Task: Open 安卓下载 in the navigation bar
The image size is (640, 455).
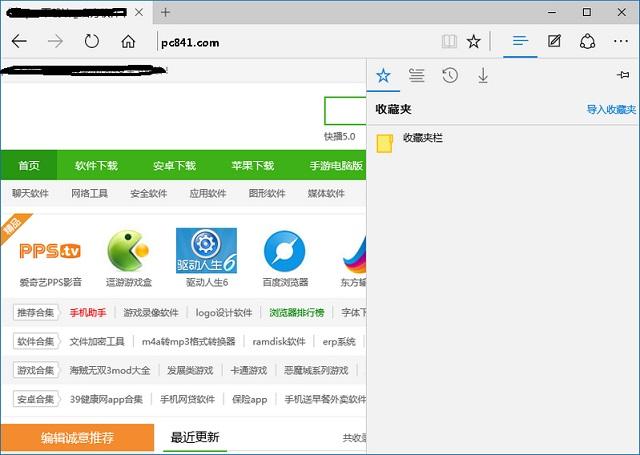Action: [x=174, y=165]
